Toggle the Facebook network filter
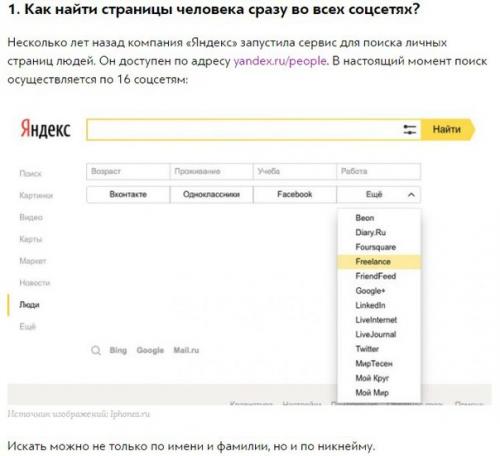 coord(295,194)
